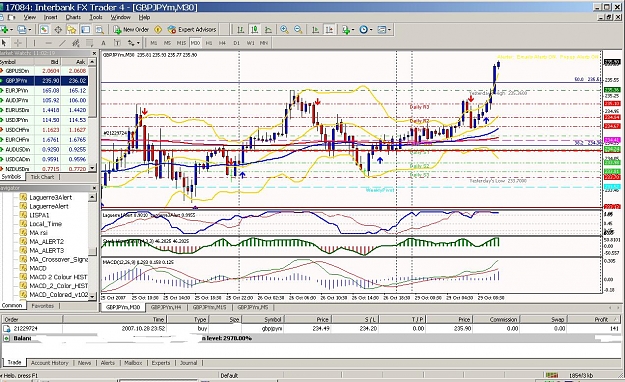Toggle chart auto scroll icon
The image size is (625, 382).
pyautogui.click(x=315, y=30)
